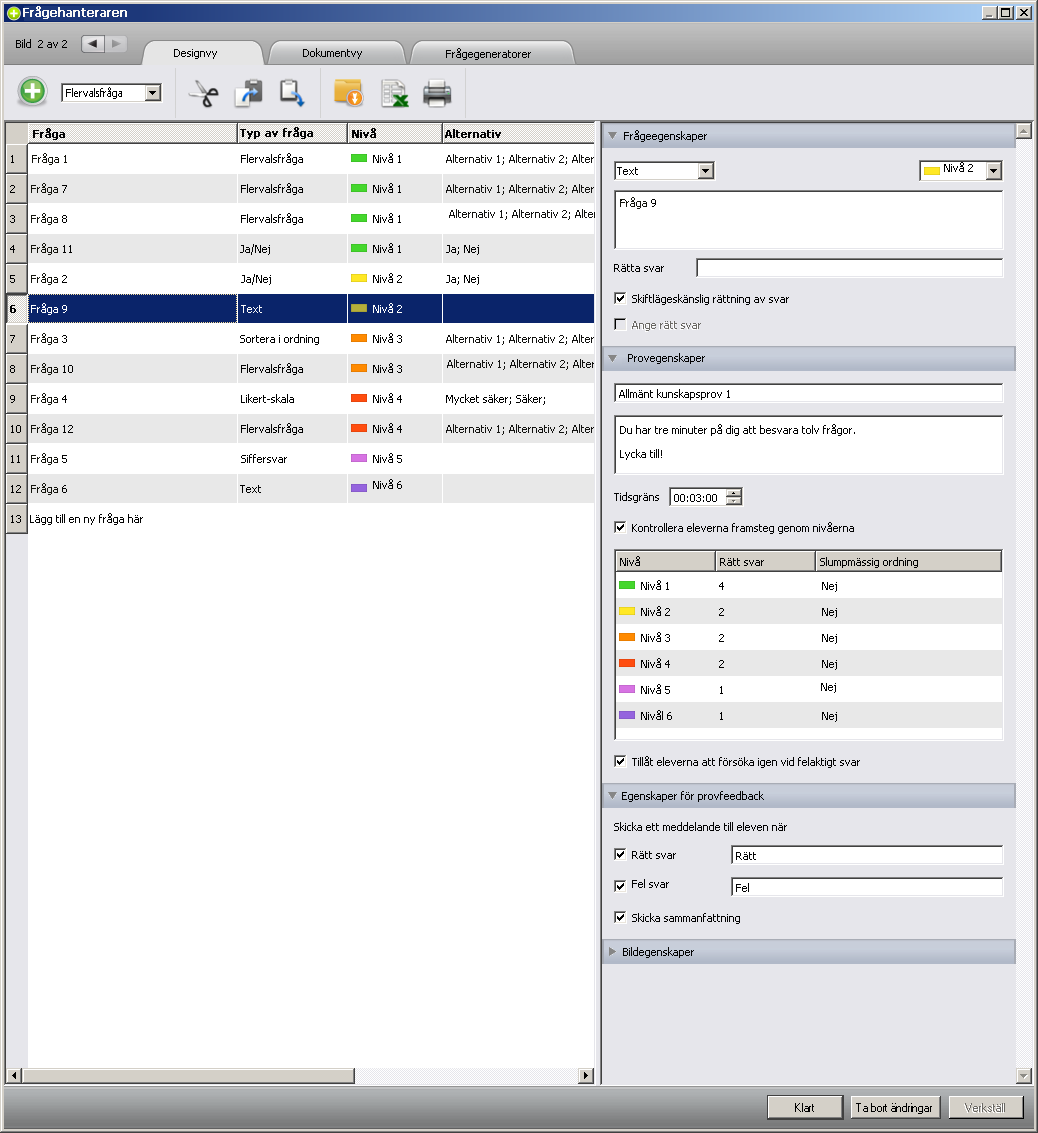This screenshot has width=1038, height=1133.
Task: Click the test instructions text box
Action: (x=808, y=444)
